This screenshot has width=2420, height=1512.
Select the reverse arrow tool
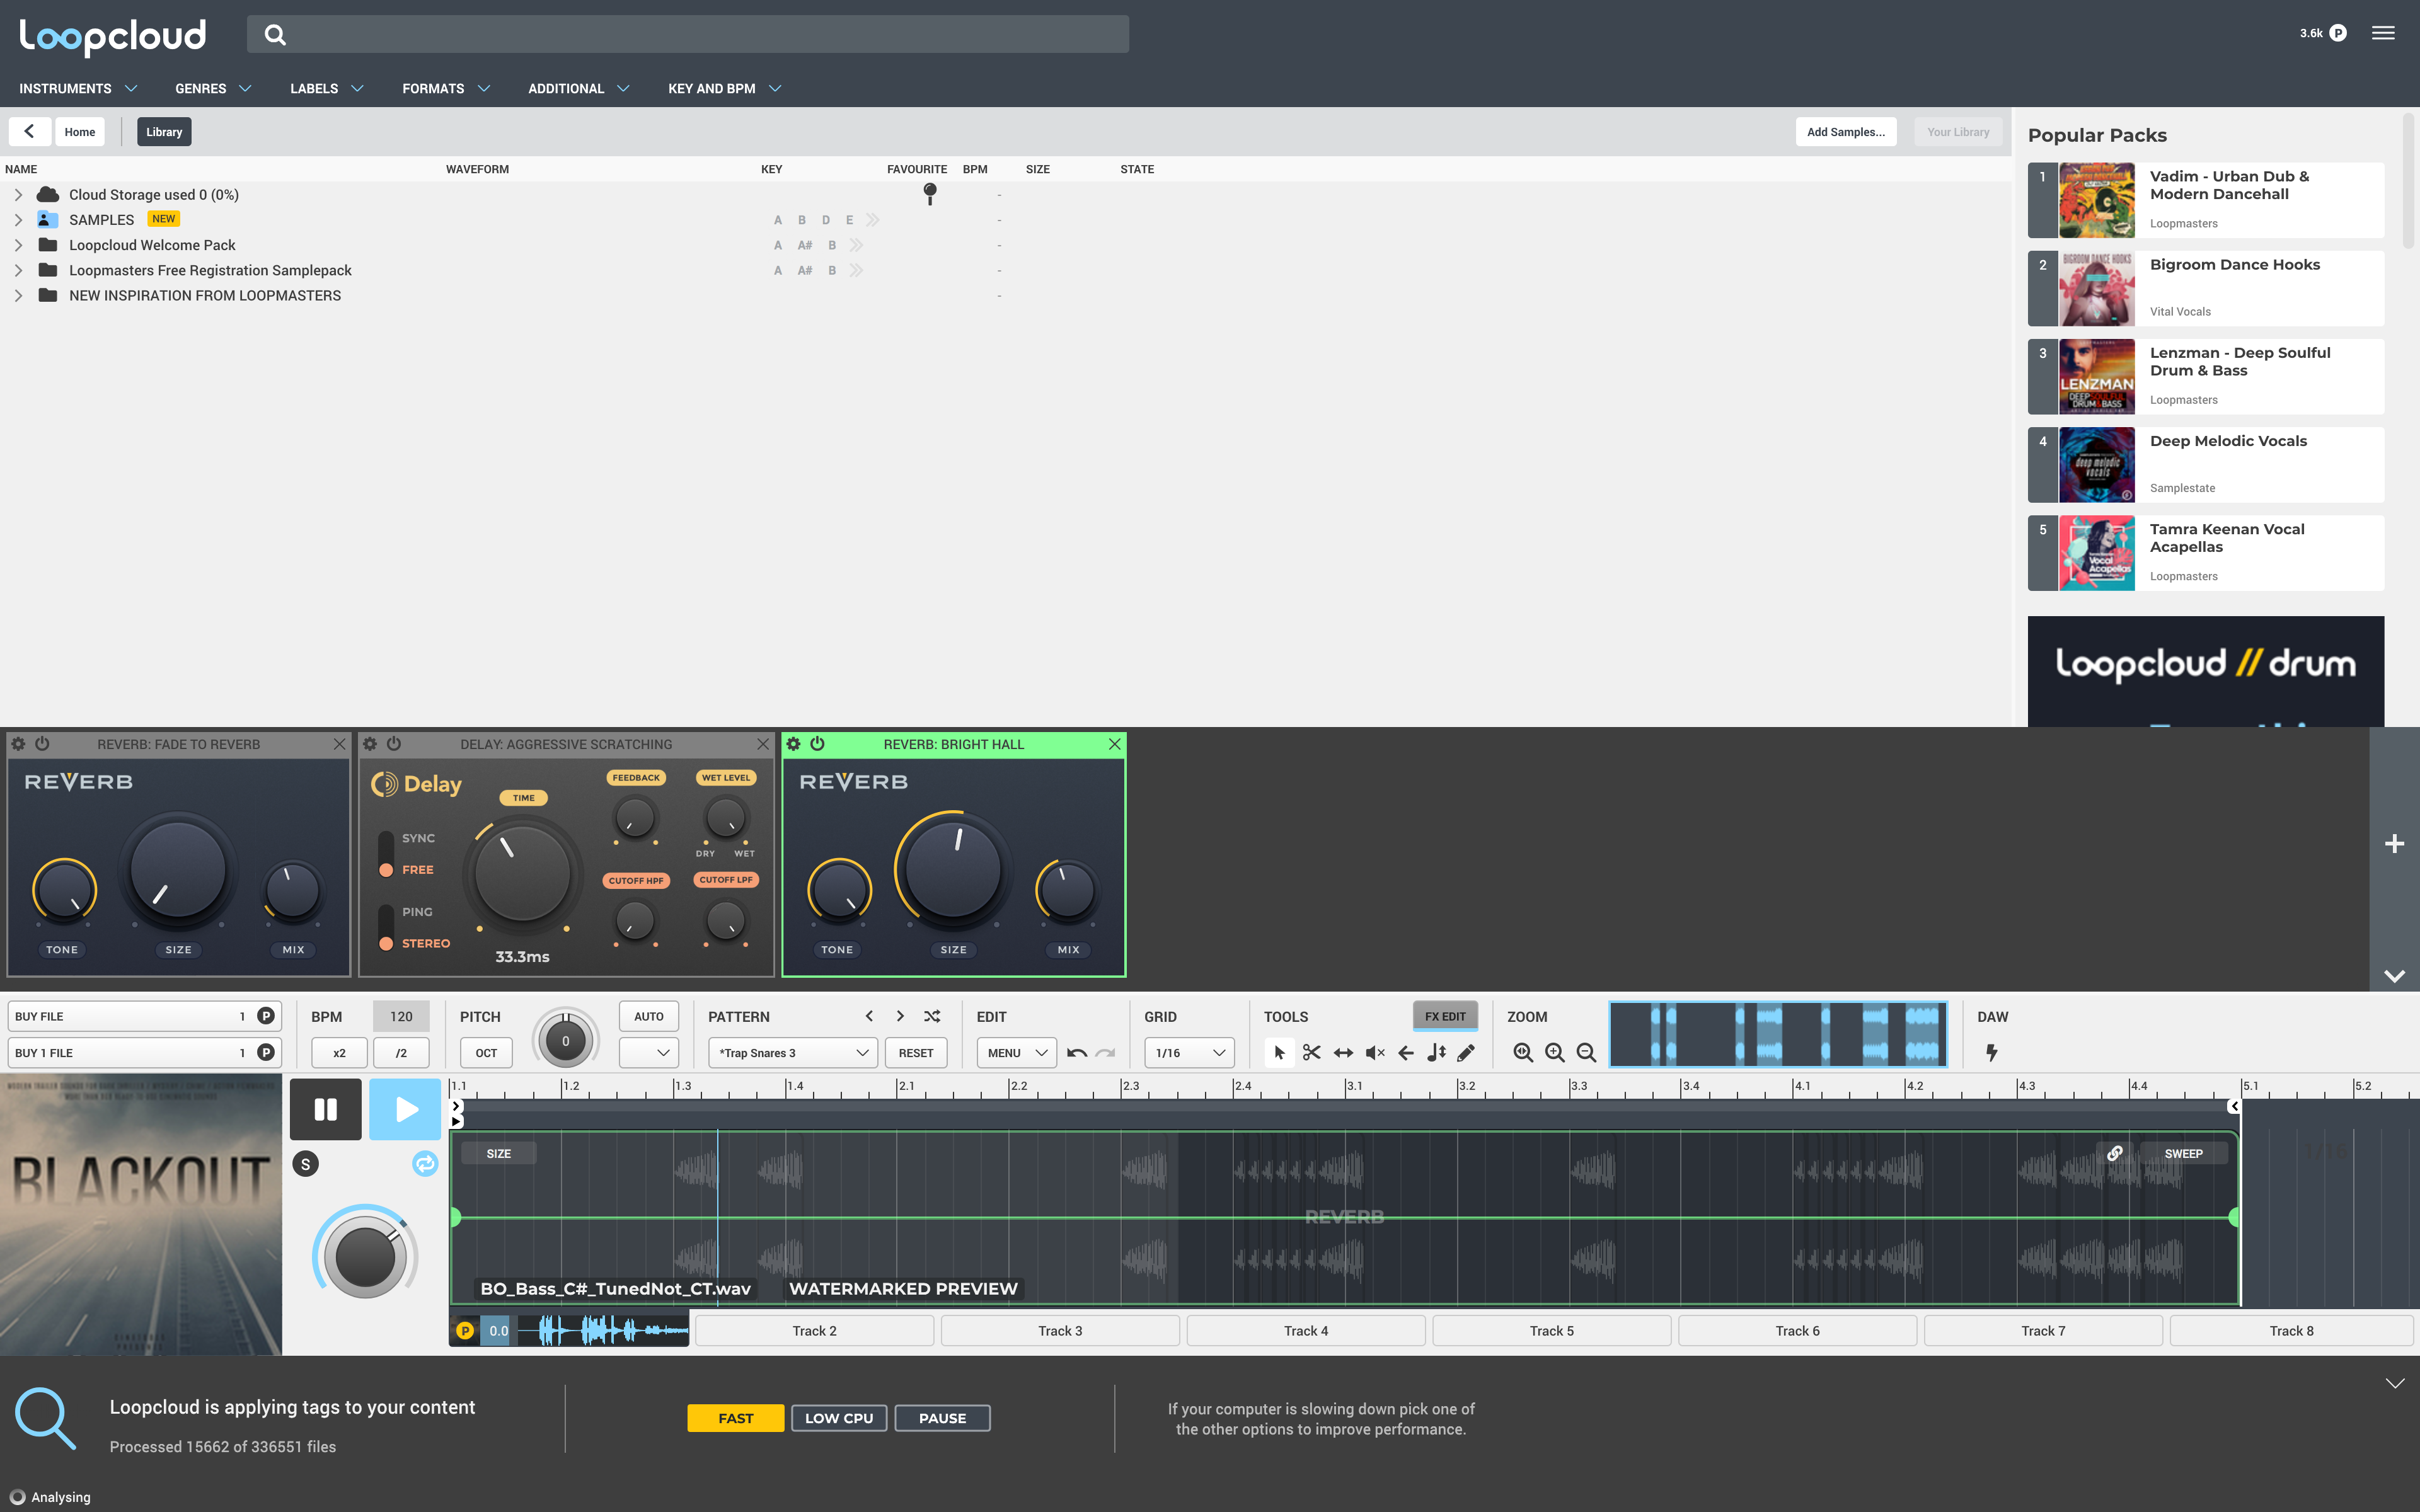1406,1052
